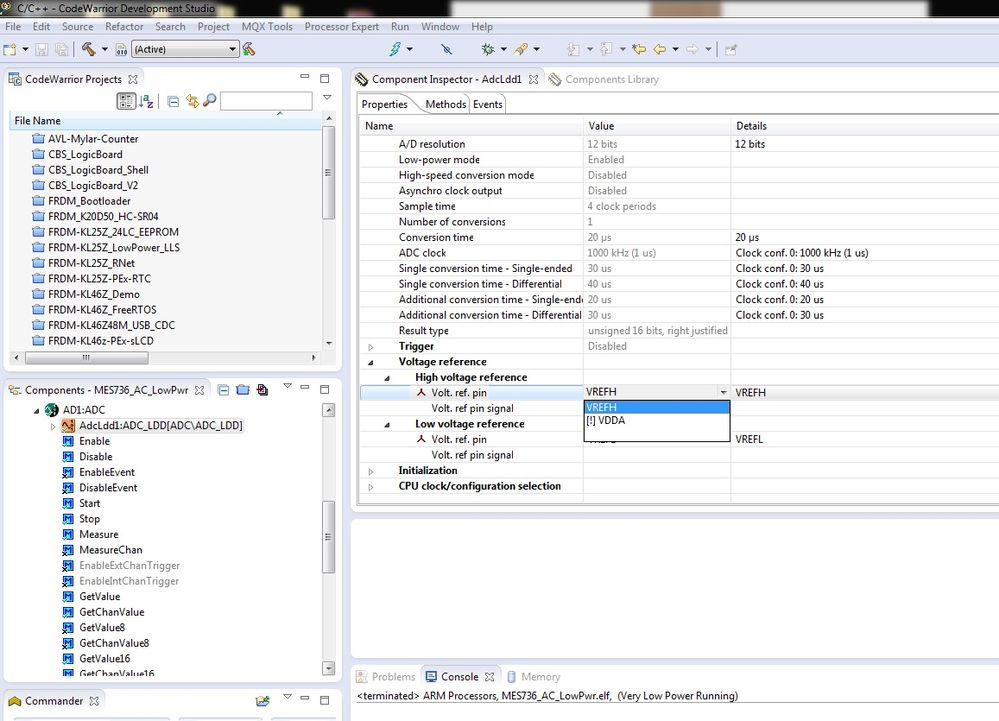Select VREFH in the dropdown list
The width and height of the screenshot is (999, 721).
point(657,407)
